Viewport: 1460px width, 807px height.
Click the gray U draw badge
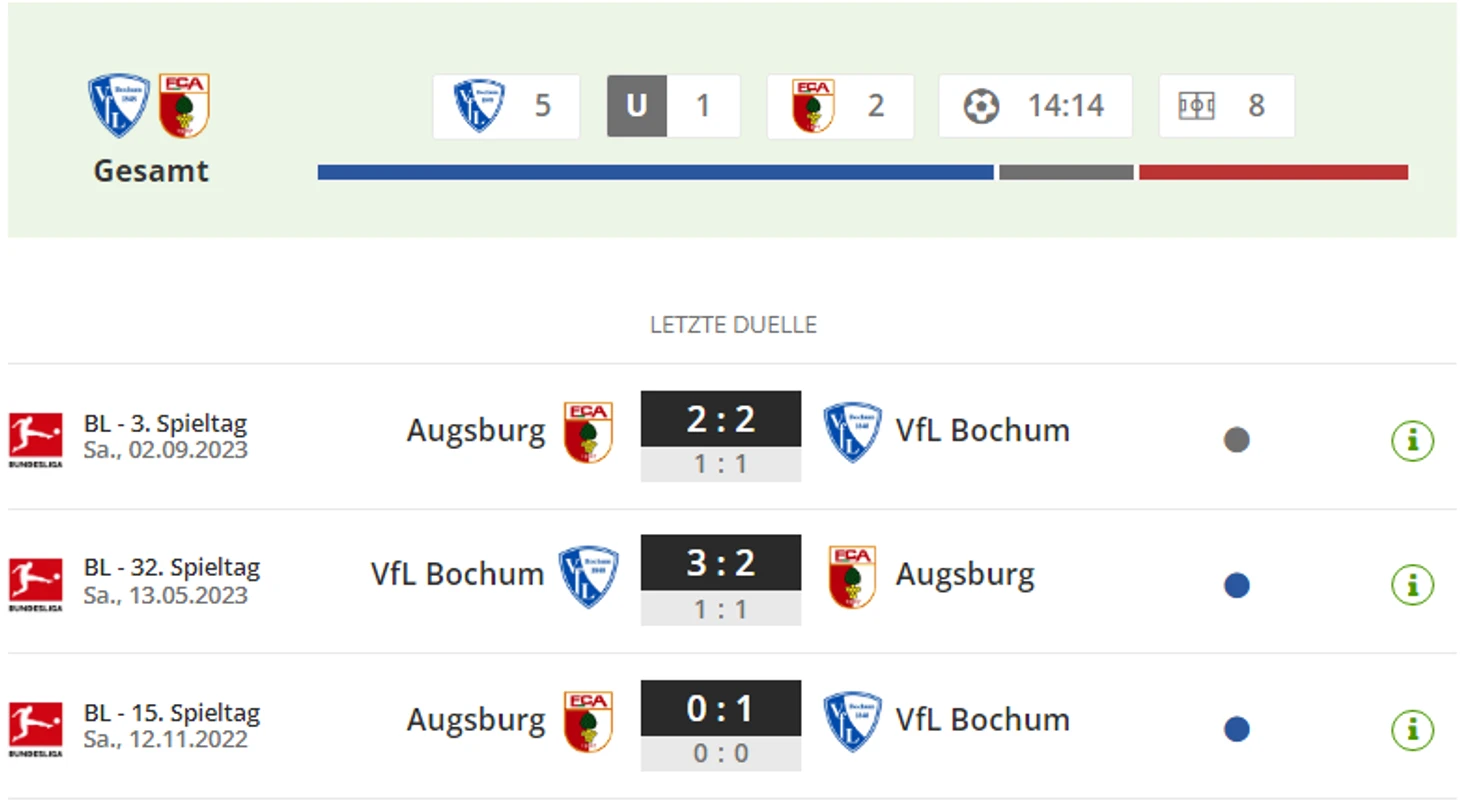tap(636, 106)
